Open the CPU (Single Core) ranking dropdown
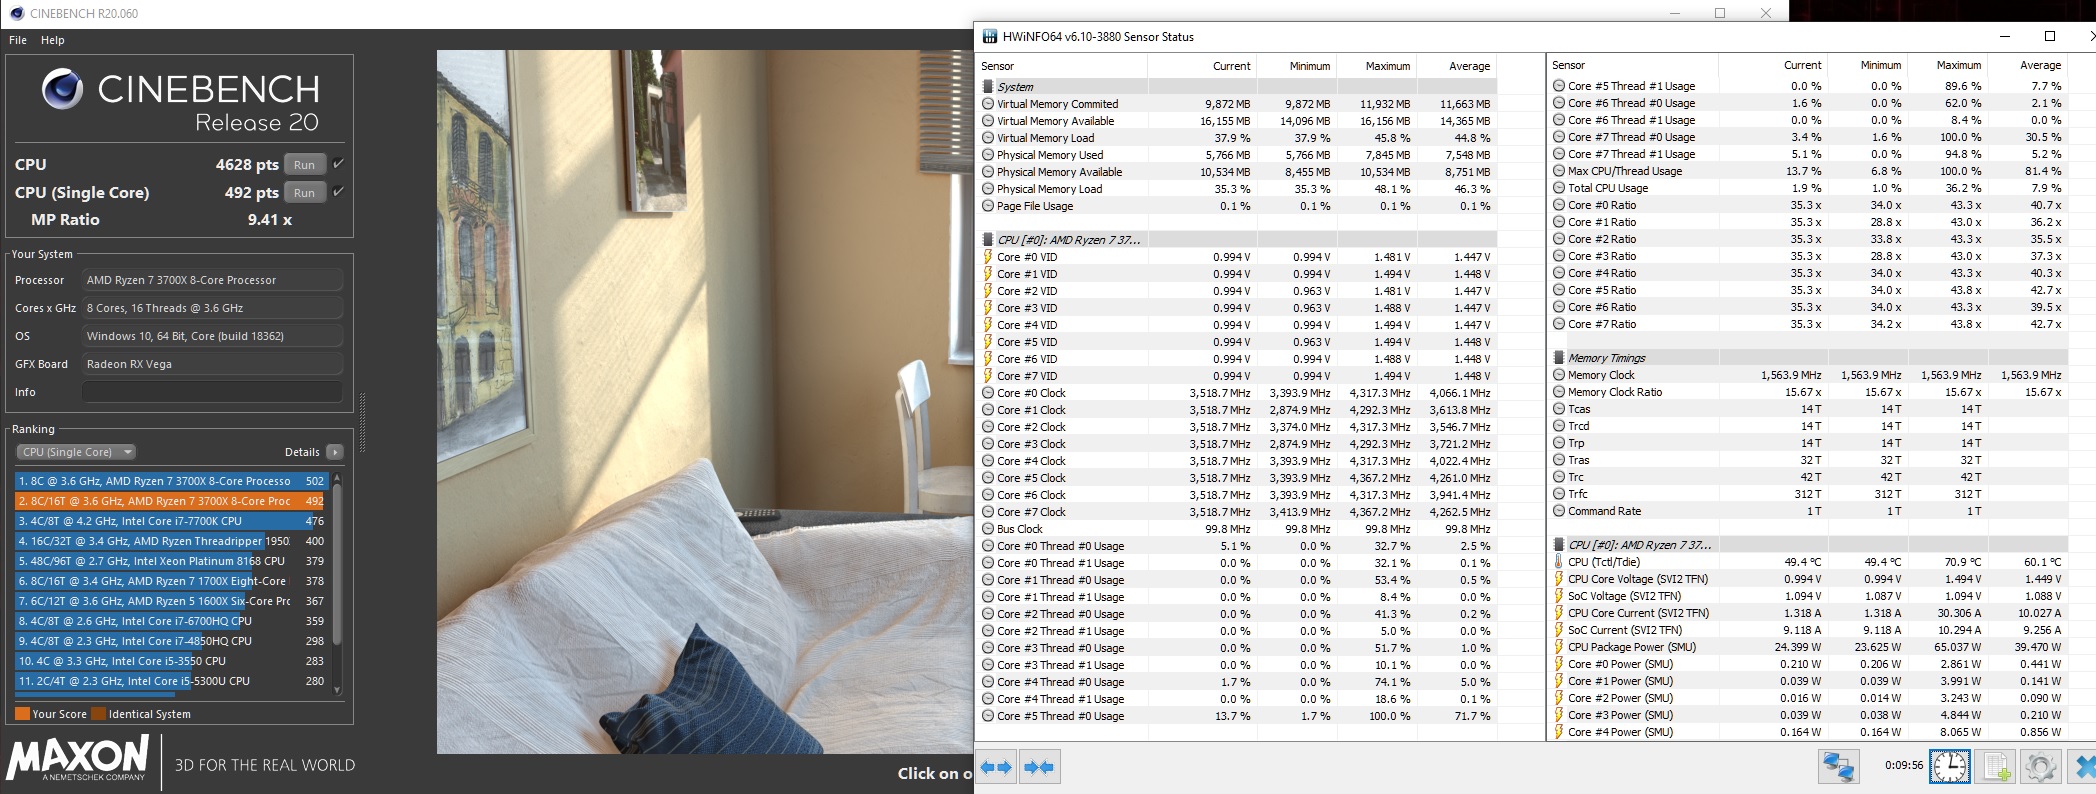 [x=75, y=452]
